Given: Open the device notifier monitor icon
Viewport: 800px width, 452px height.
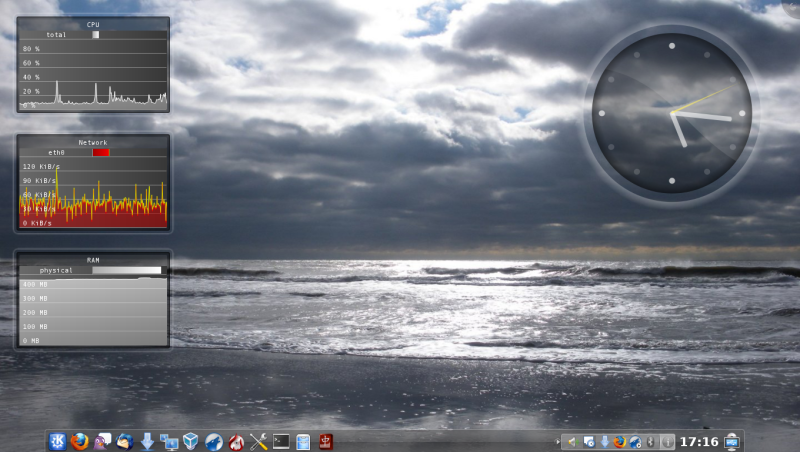Looking at the screenshot, I should pyautogui.click(x=732, y=442).
